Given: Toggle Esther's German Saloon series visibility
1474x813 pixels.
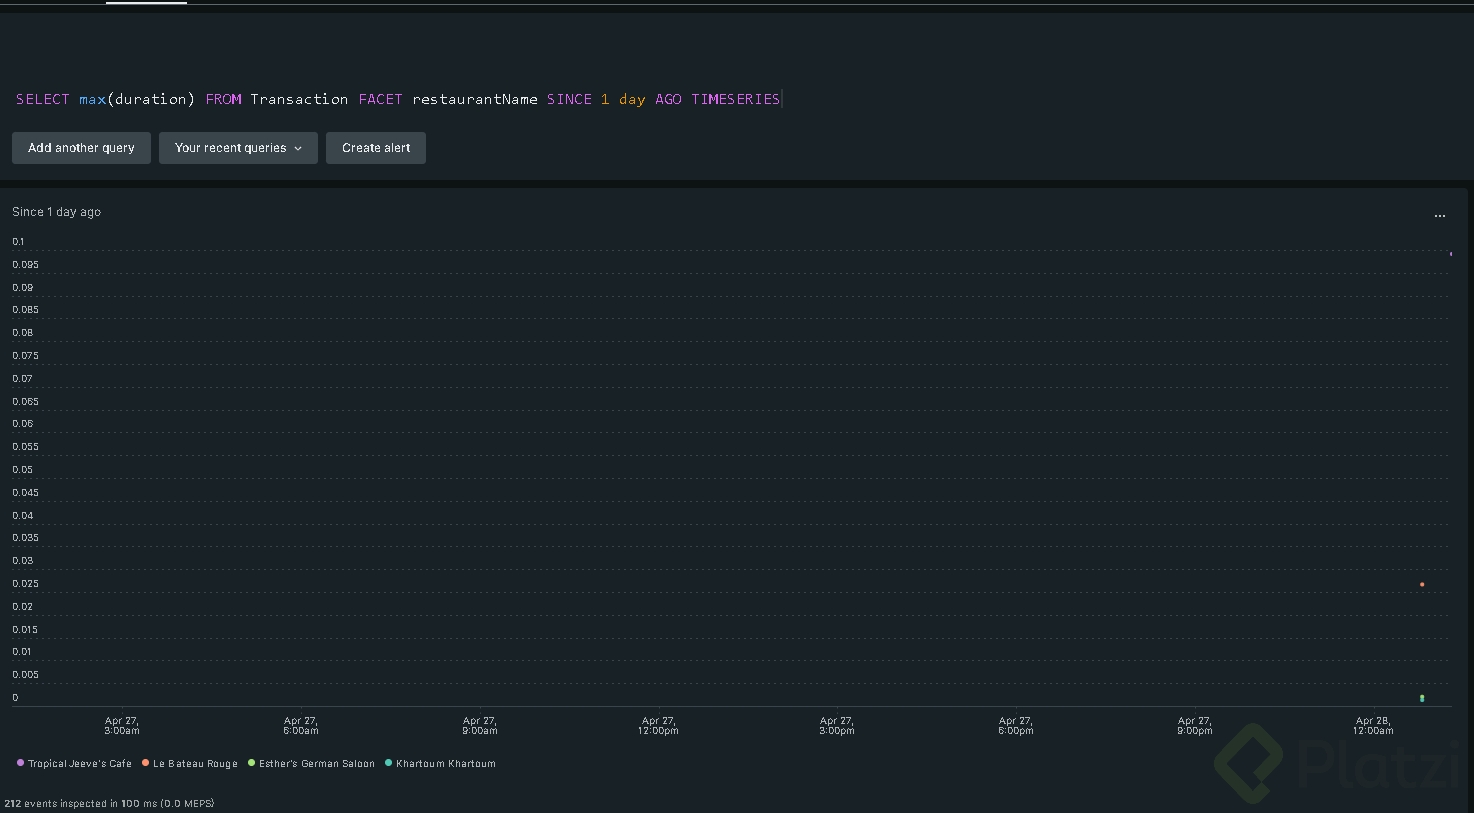Looking at the screenshot, I should click(x=316, y=764).
